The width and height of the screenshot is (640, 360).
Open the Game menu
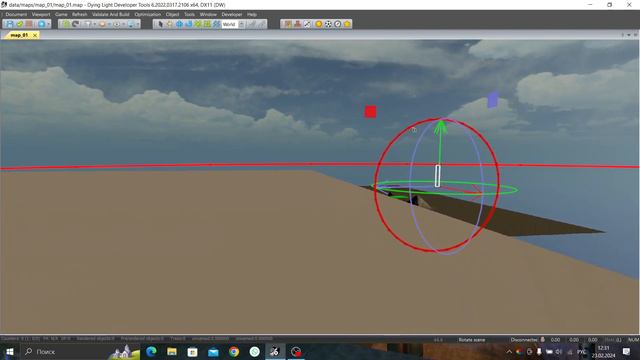tap(61, 14)
